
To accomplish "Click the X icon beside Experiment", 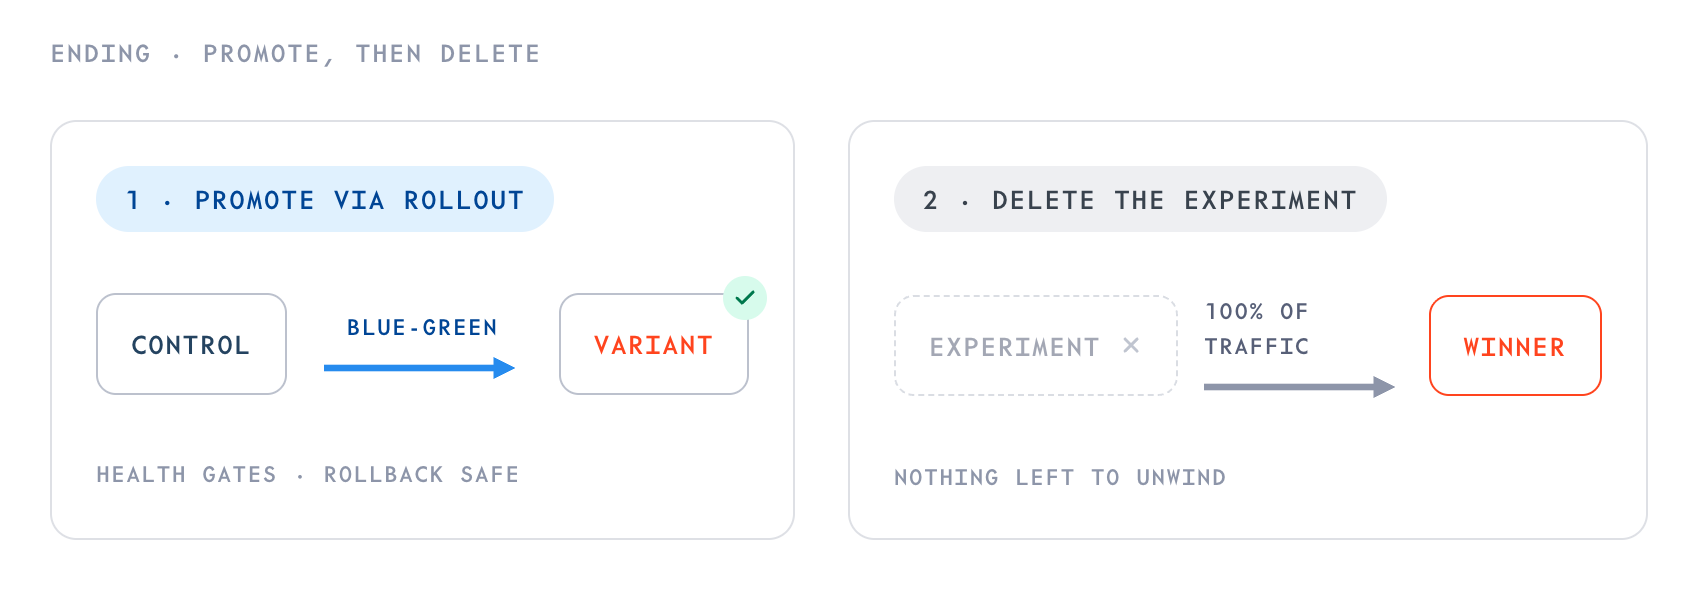I will click(x=1131, y=345).
